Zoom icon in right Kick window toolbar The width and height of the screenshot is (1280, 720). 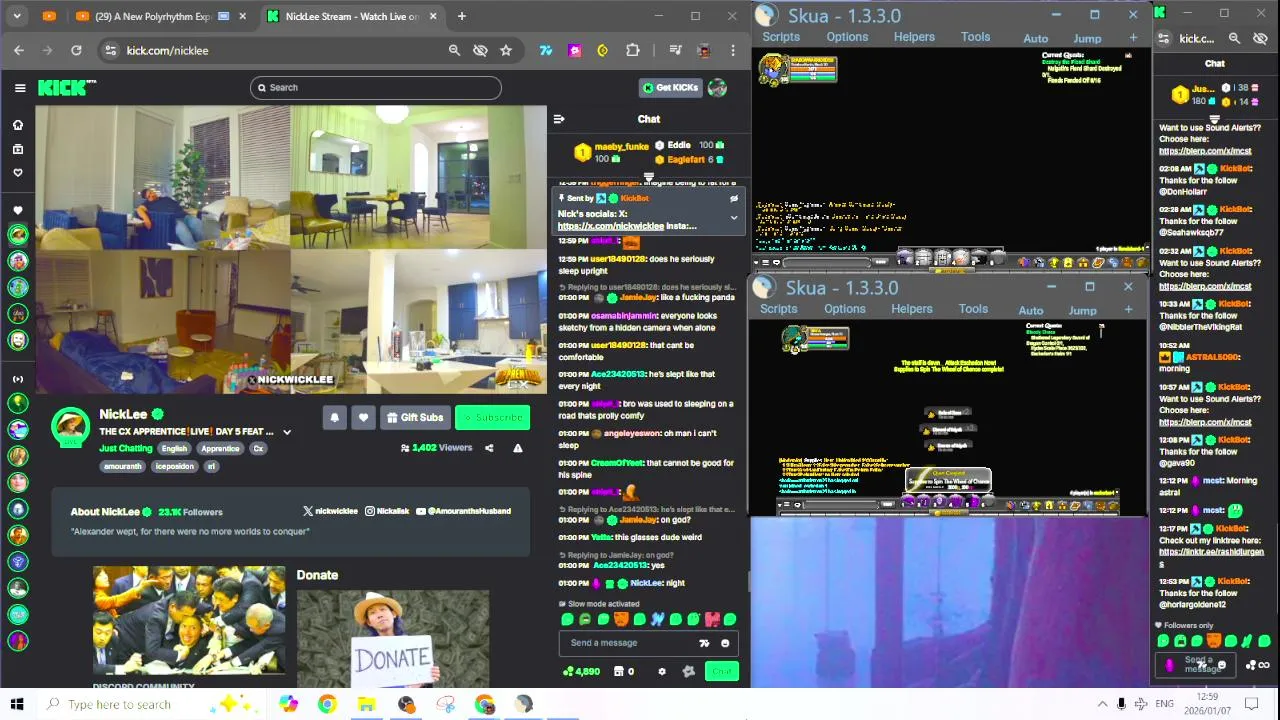1234,38
